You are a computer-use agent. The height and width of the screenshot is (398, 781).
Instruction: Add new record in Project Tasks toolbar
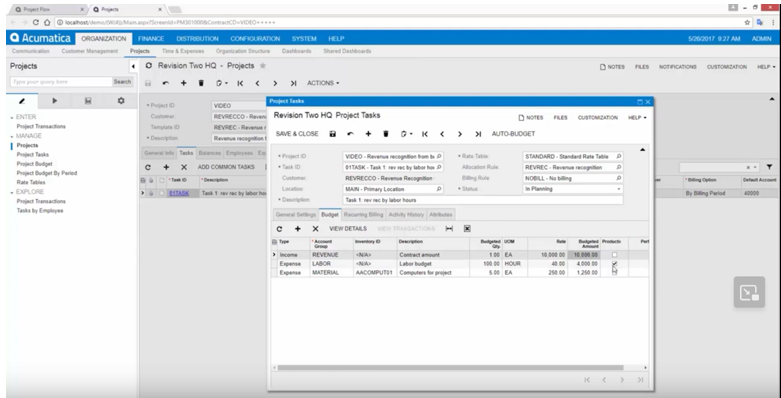coord(368,134)
